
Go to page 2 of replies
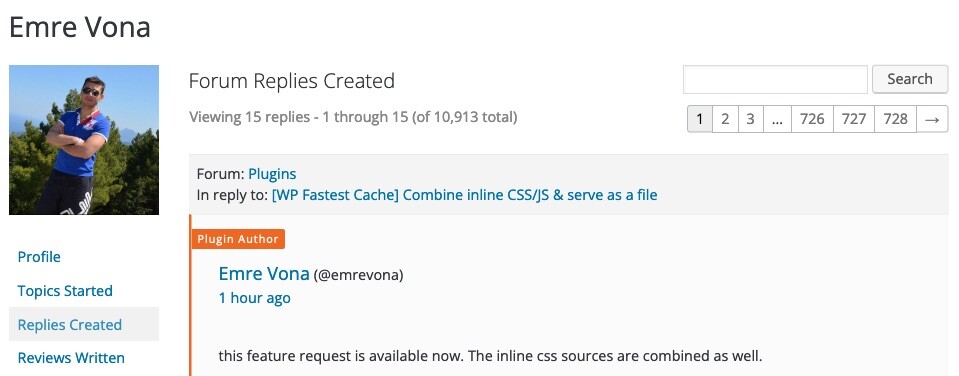[725, 119]
